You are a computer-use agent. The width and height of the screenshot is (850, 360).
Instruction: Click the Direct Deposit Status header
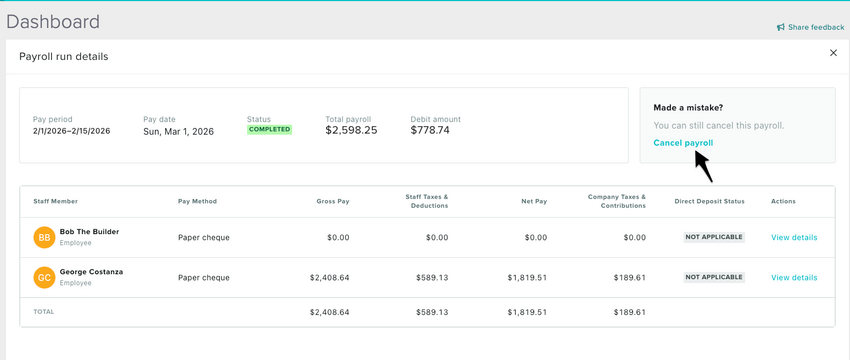(710, 201)
